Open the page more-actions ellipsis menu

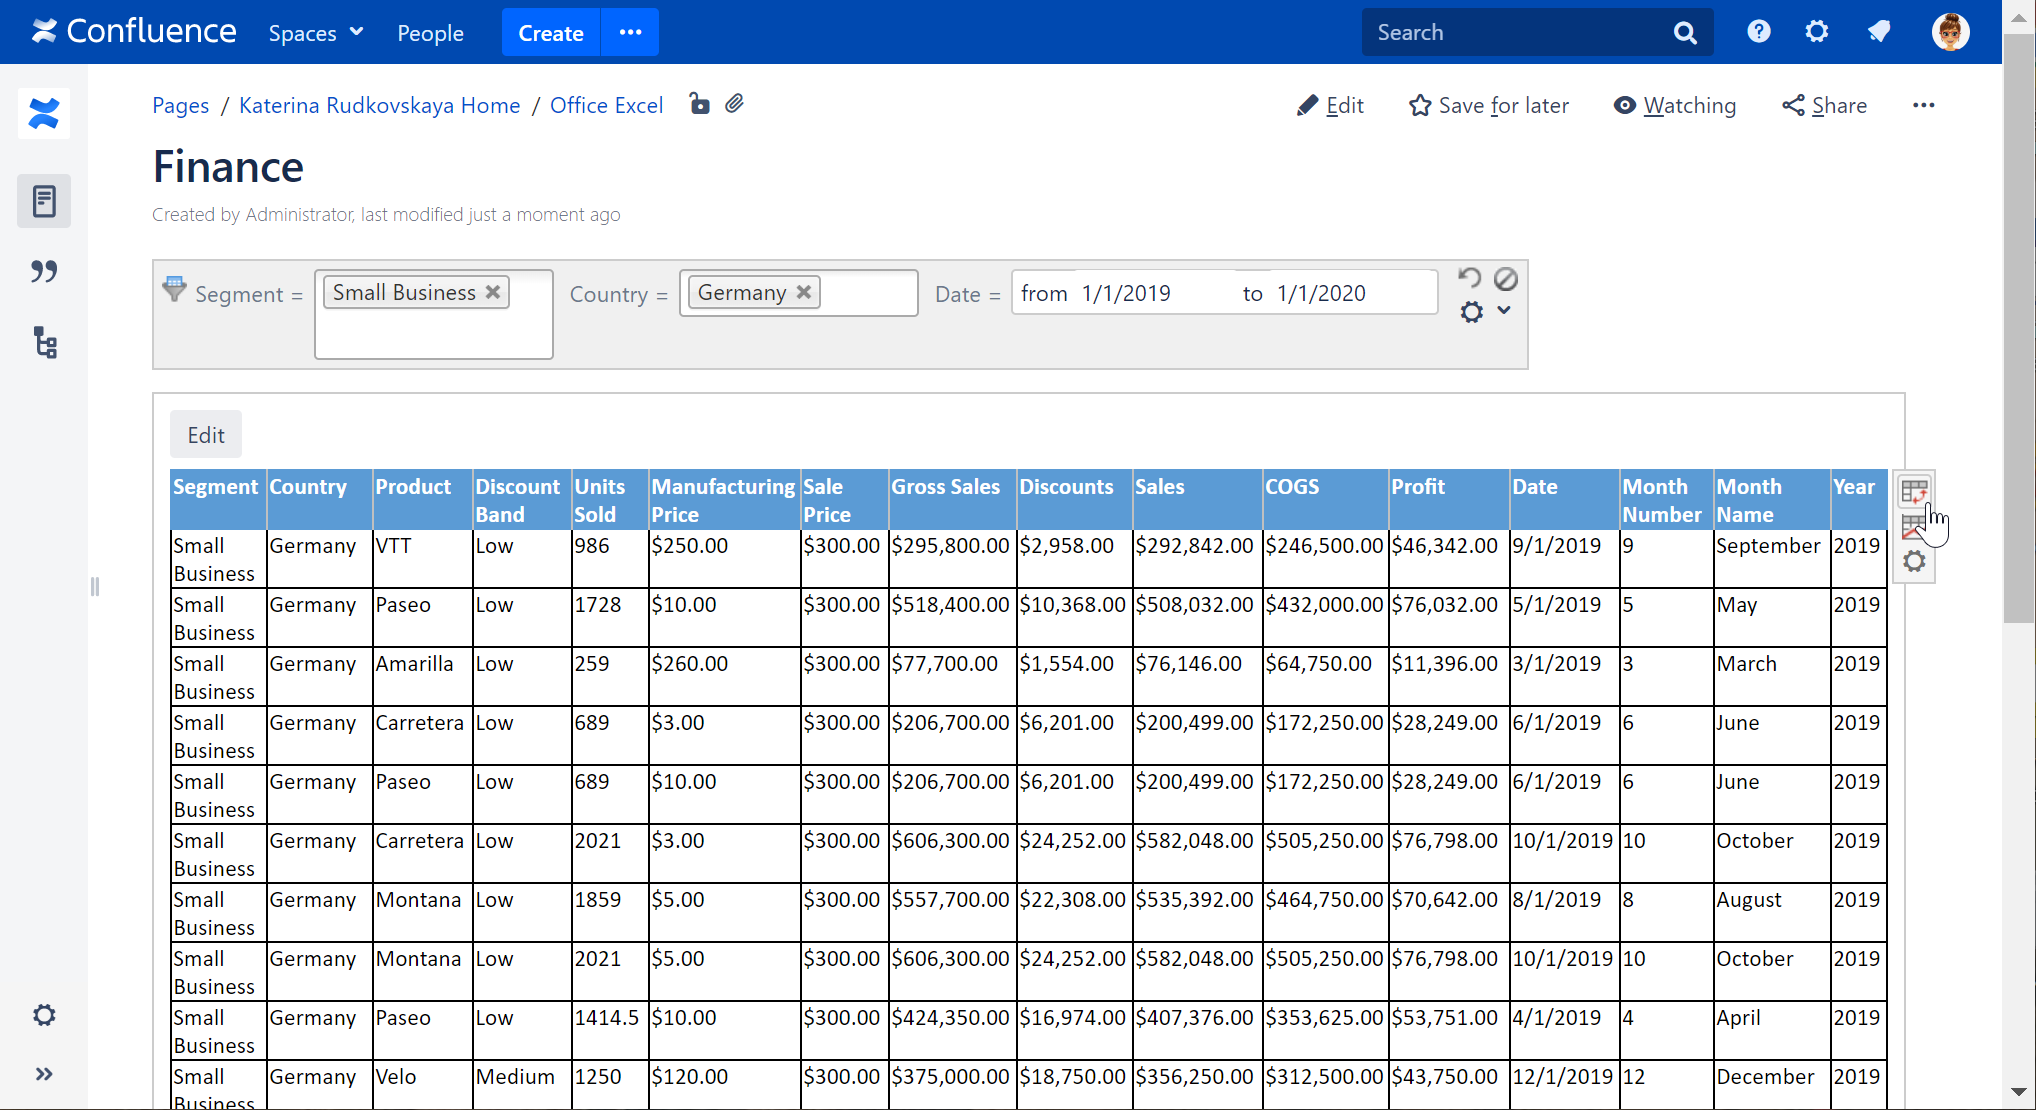pyautogui.click(x=1923, y=105)
